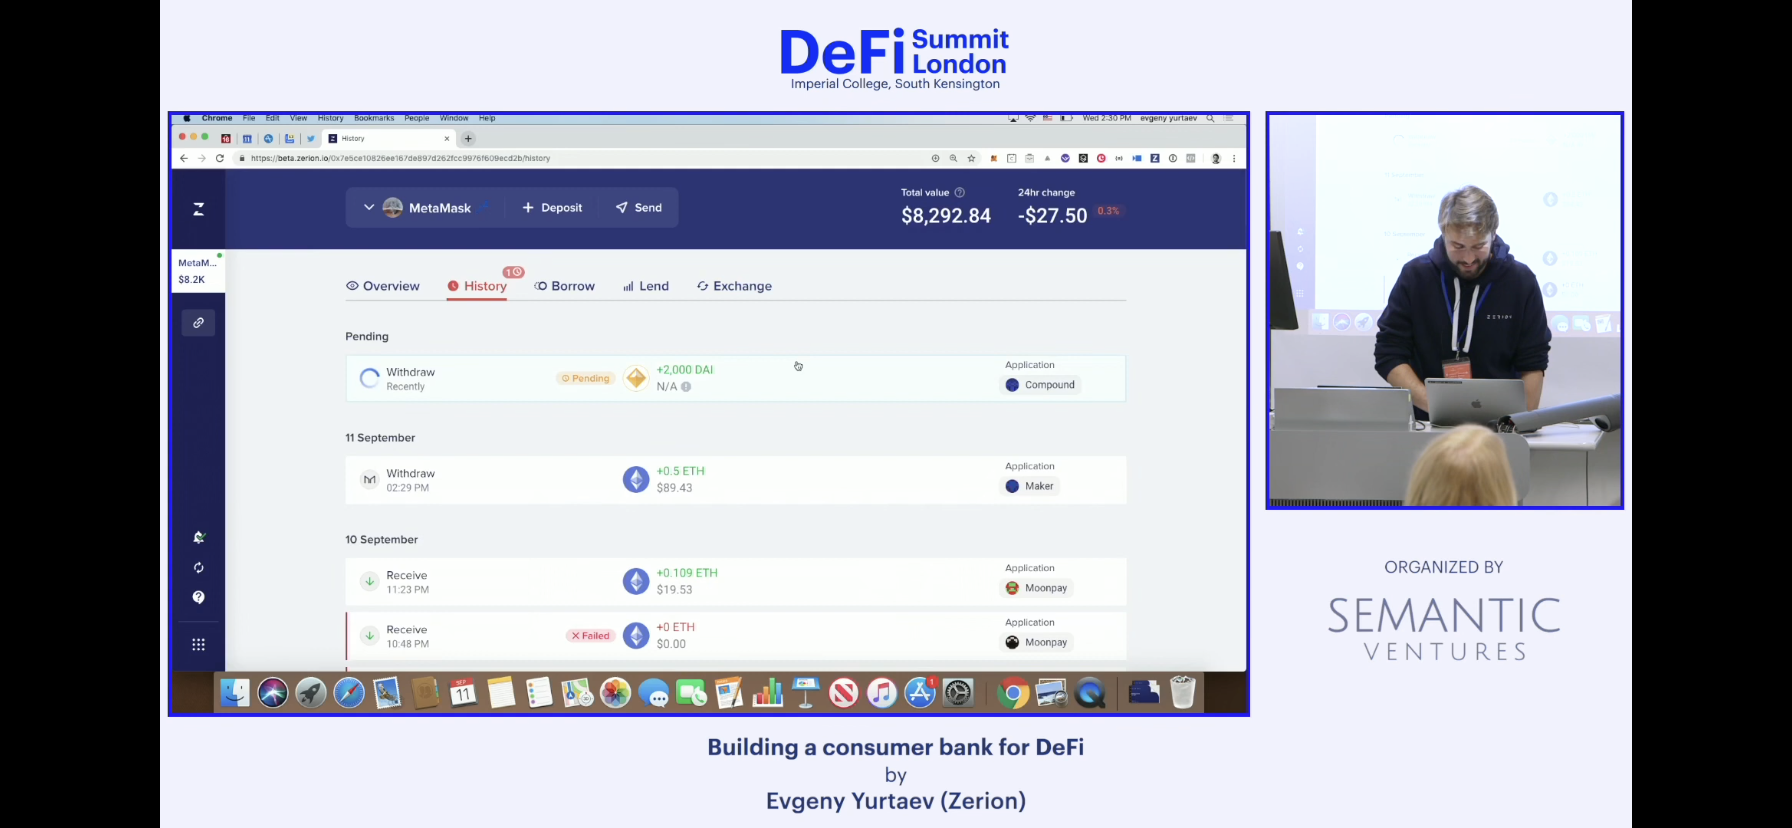Viewport: 1792px width, 828px height.
Task: Open the Apple menu
Action: (x=186, y=118)
